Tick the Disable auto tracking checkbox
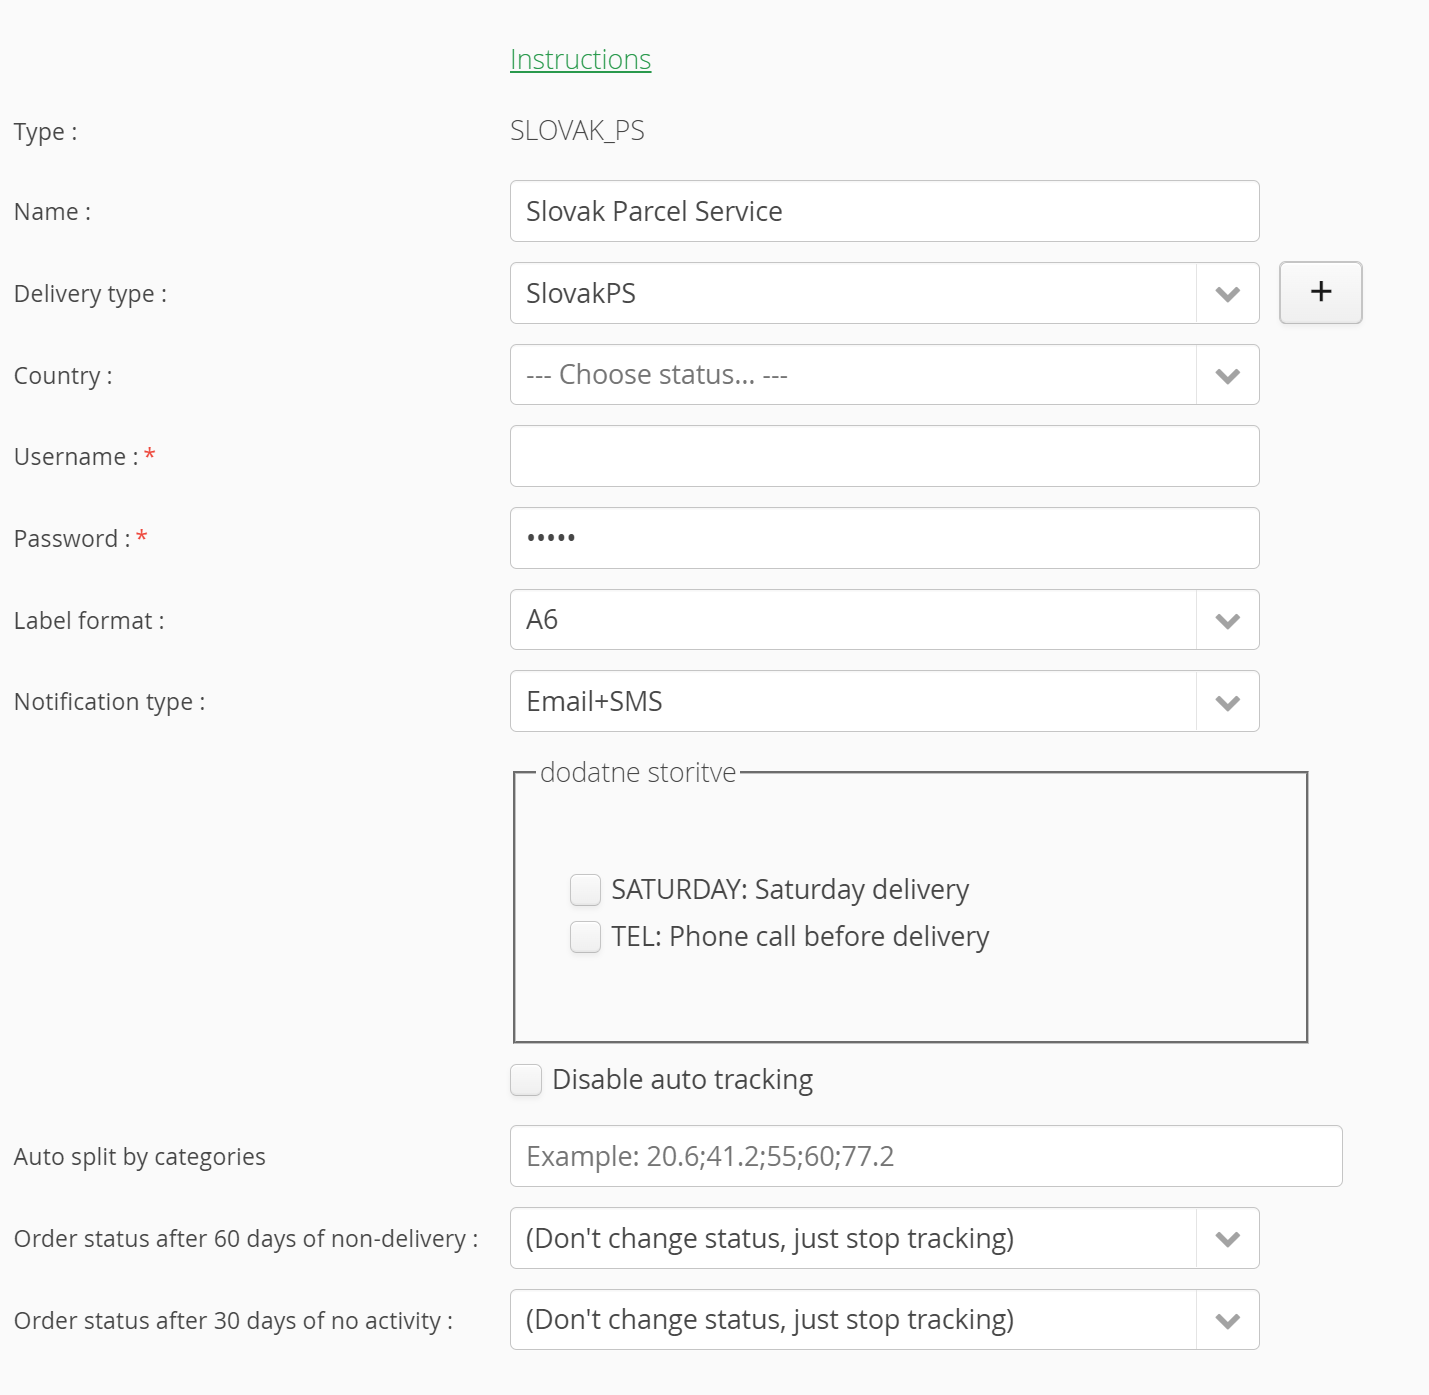This screenshot has width=1429, height=1395. pyautogui.click(x=526, y=1080)
